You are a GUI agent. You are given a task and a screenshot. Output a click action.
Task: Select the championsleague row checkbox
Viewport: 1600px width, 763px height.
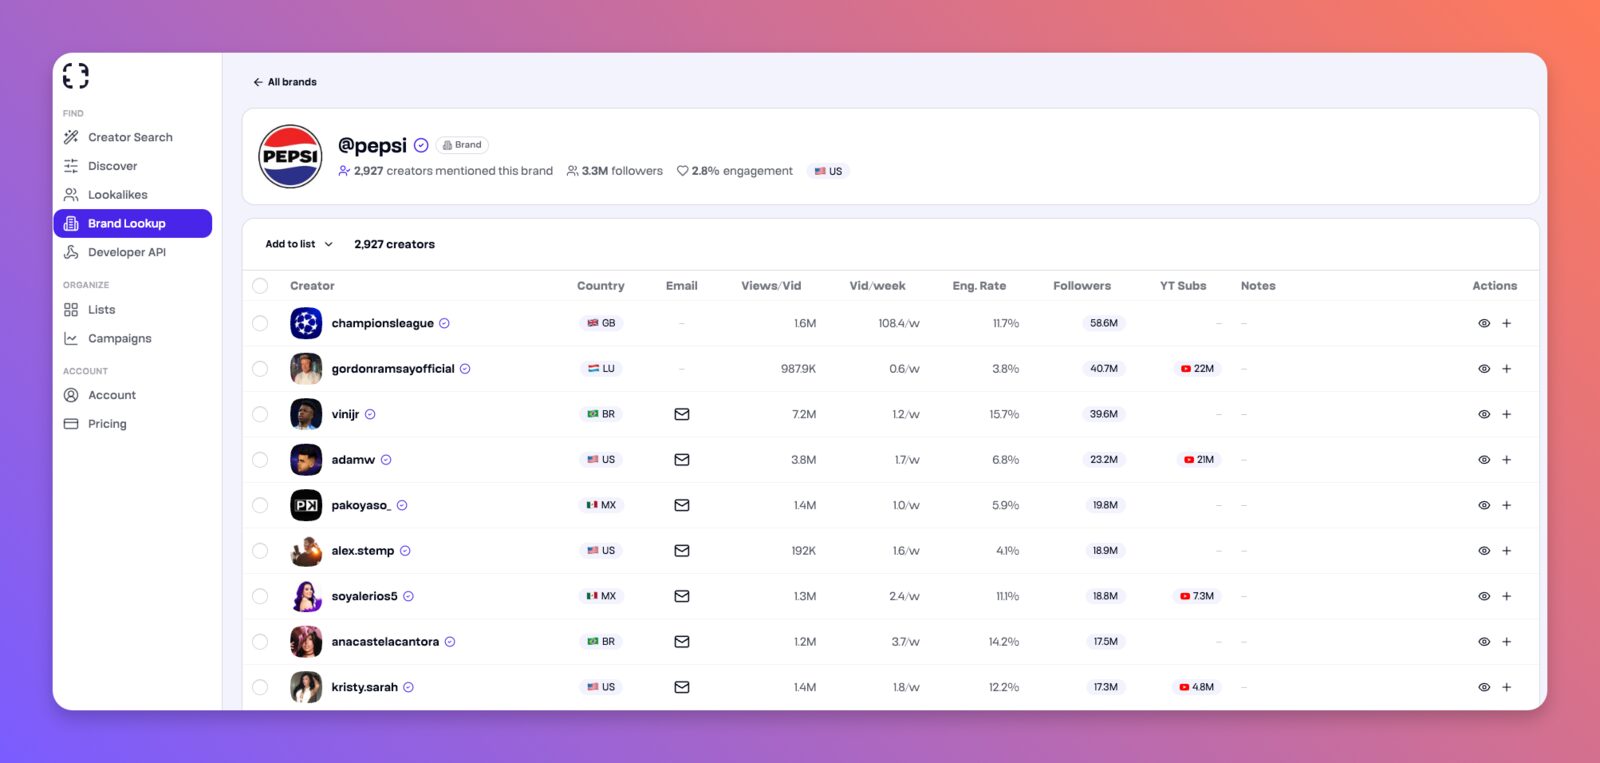click(260, 323)
